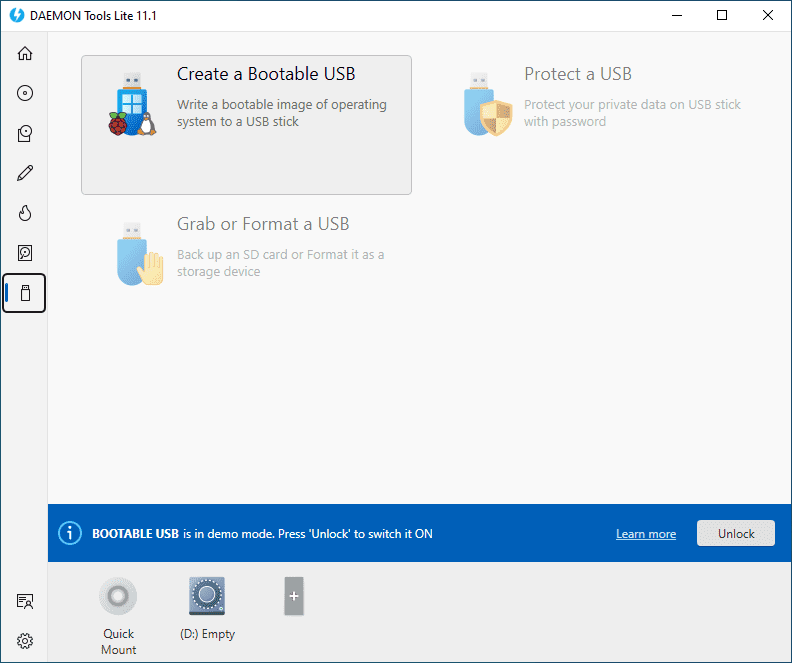792x663 pixels.
Task: Click the Quick Mount disc icon
Action: pyautogui.click(x=118, y=596)
